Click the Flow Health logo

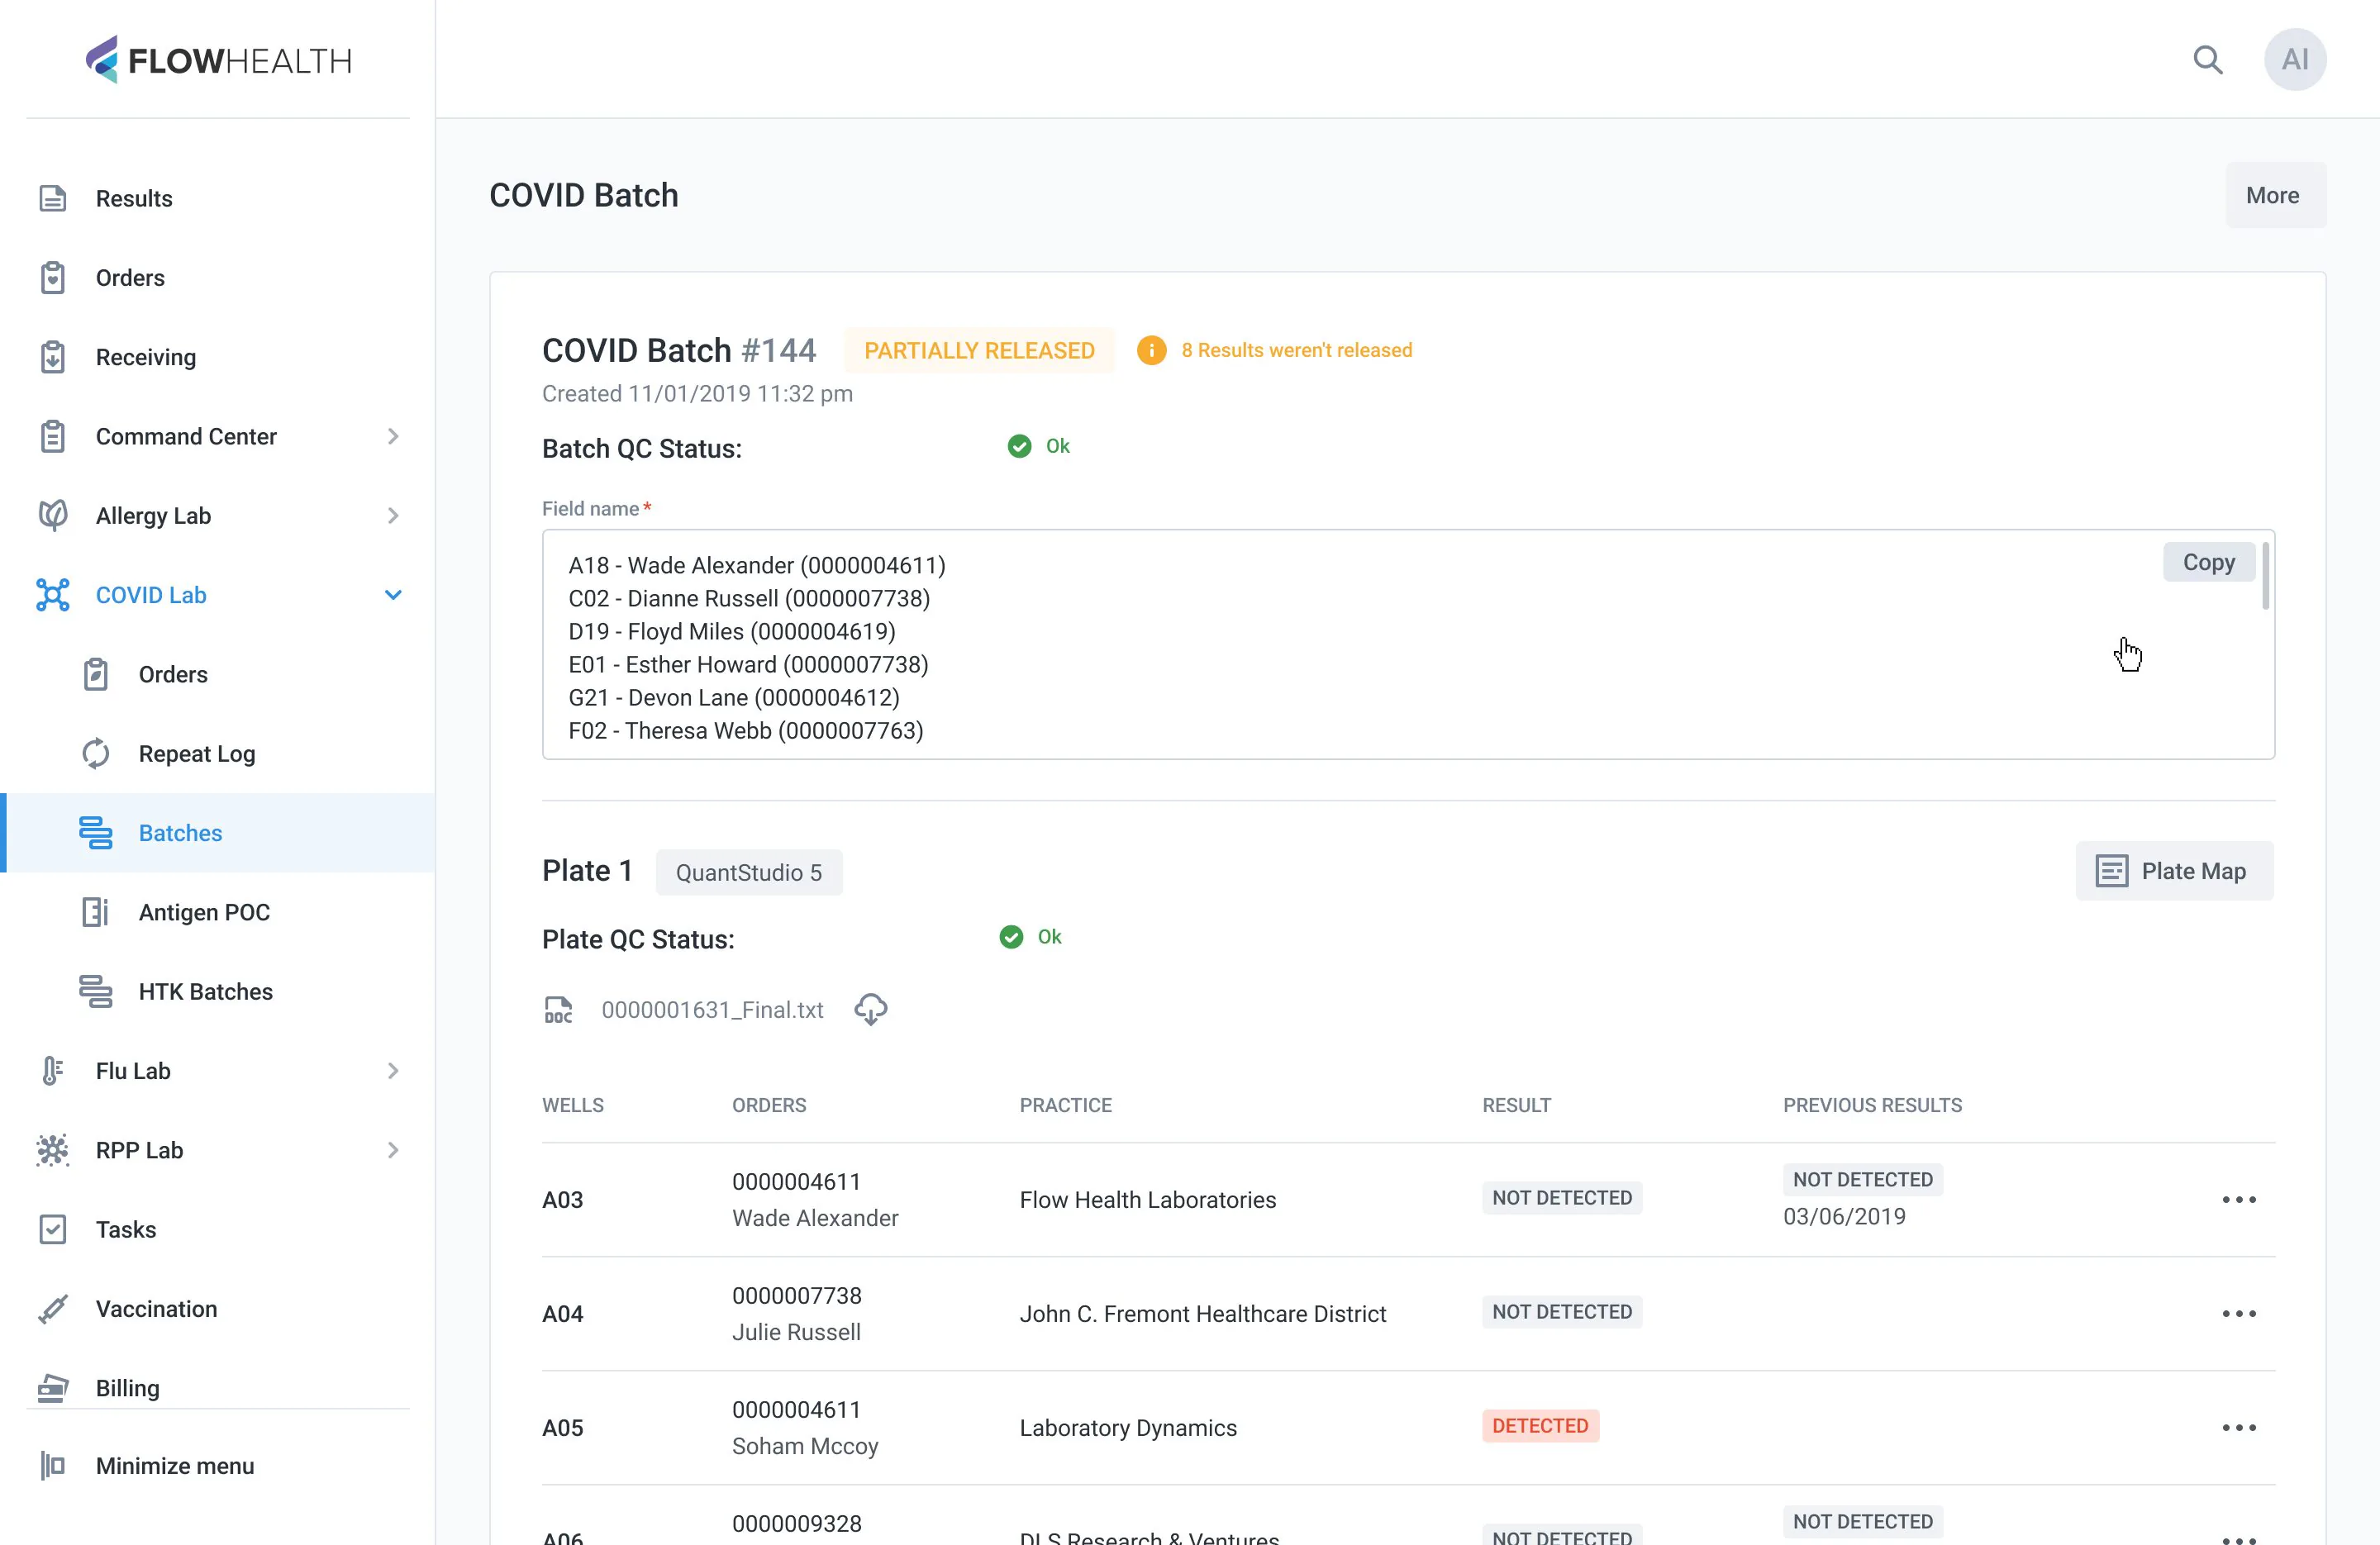[218, 60]
